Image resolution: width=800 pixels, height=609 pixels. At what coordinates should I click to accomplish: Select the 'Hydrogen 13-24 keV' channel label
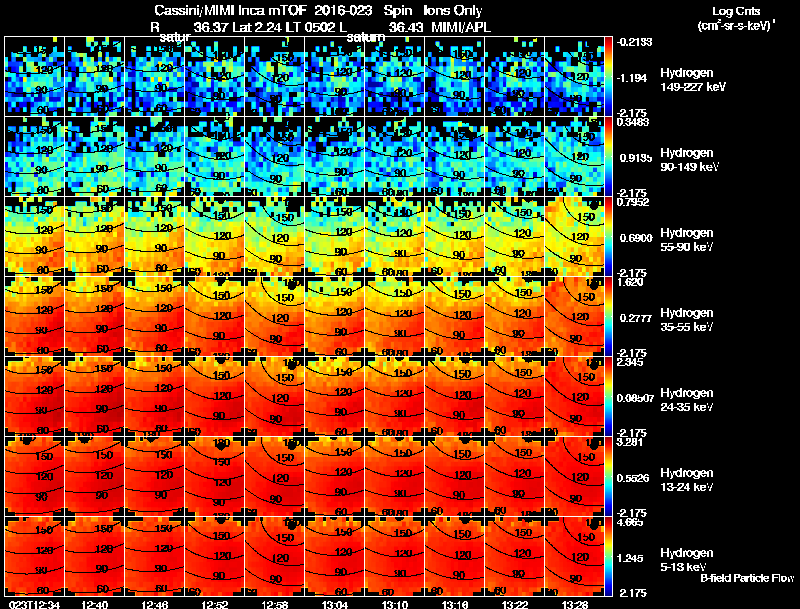click(x=687, y=480)
